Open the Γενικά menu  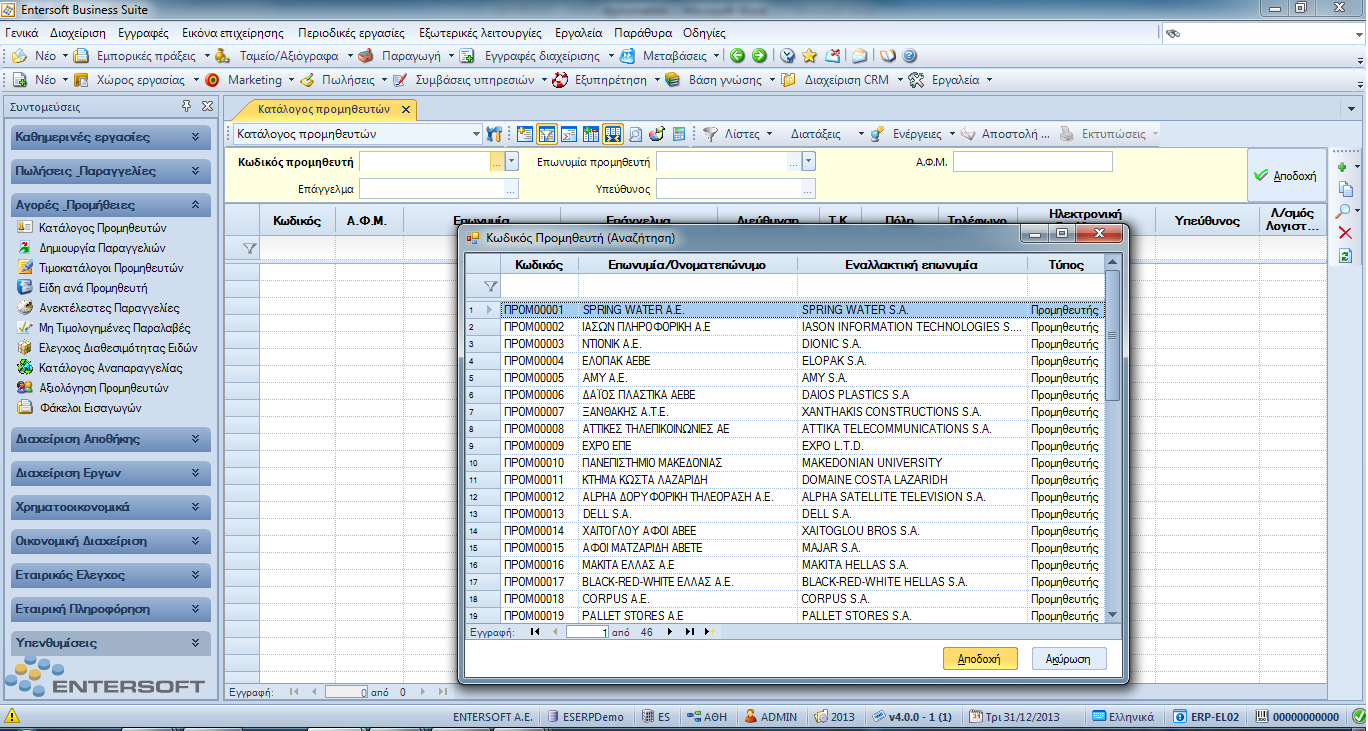click(21, 33)
